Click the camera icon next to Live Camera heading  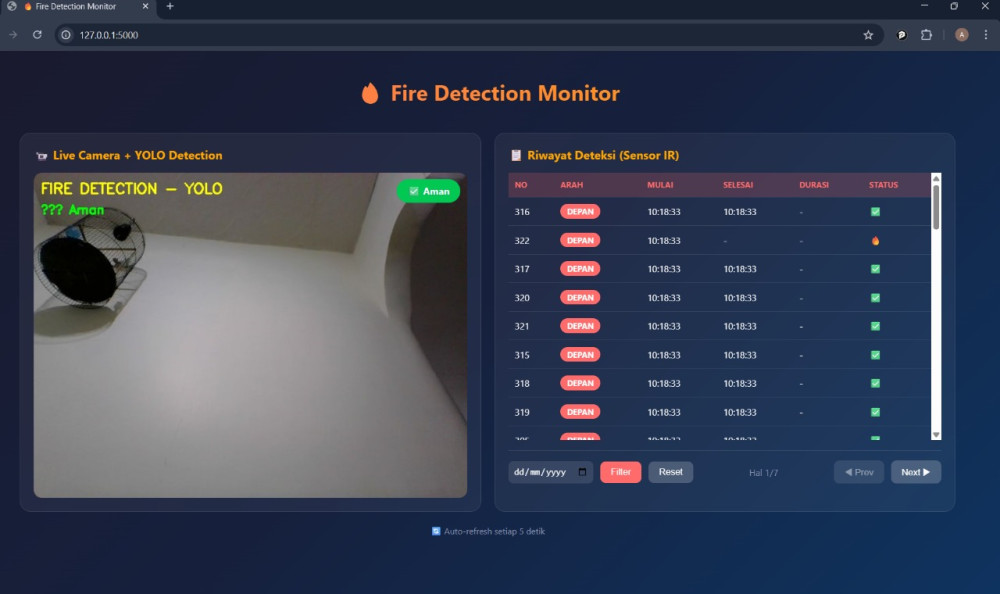42,156
